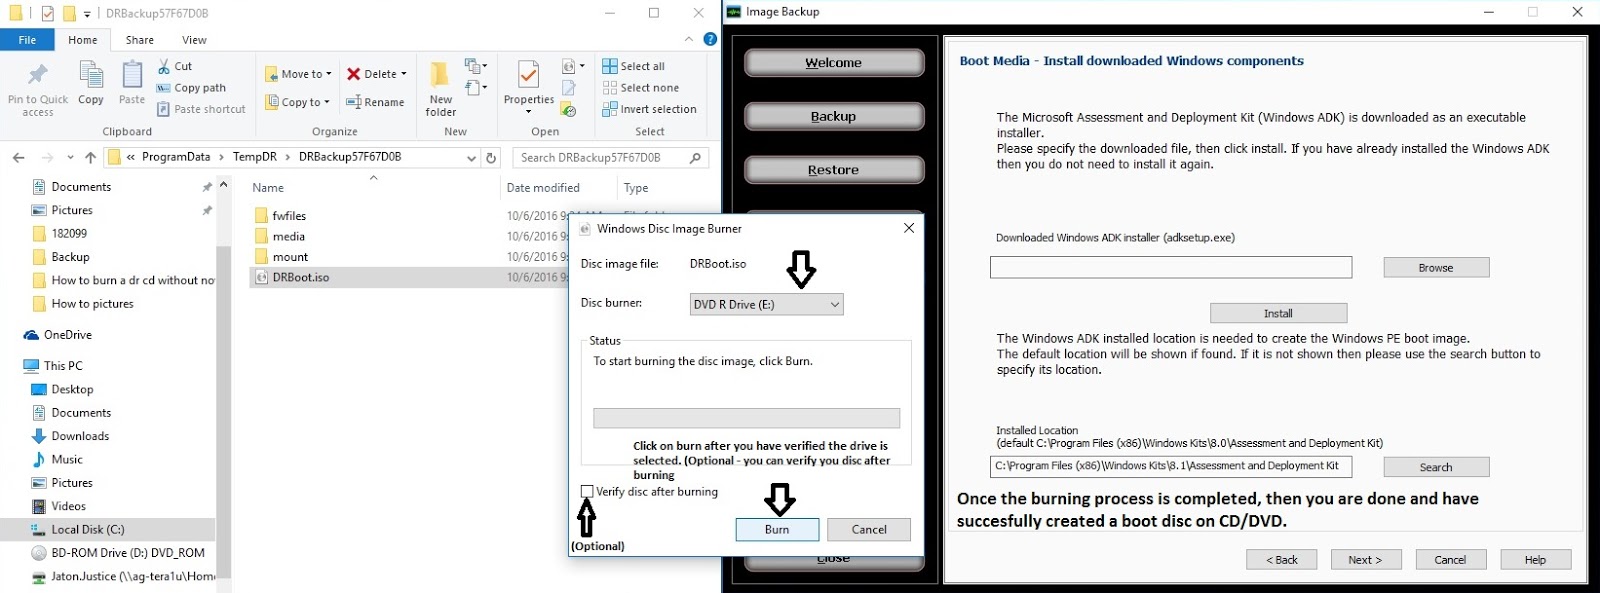This screenshot has height=593, width=1600.
Task: Click Search button for installed location
Action: tap(1436, 467)
